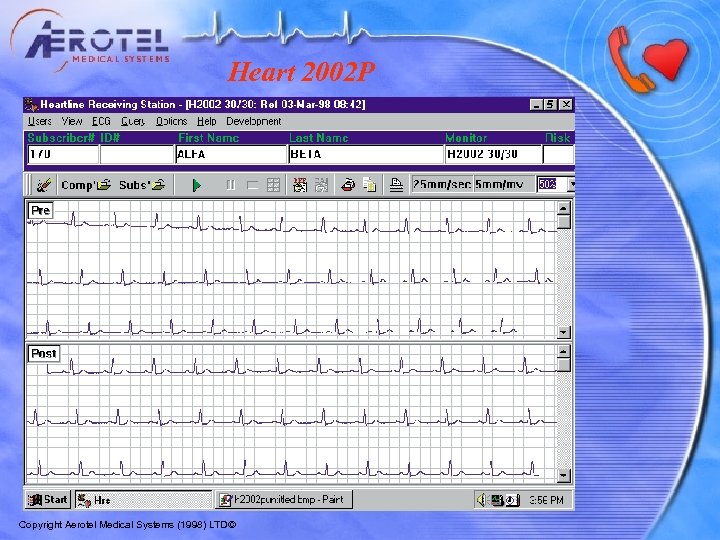Image resolution: width=720 pixels, height=540 pixels.
Task: Click the Subscriber# field showing 170
Action: click(63, 155)
